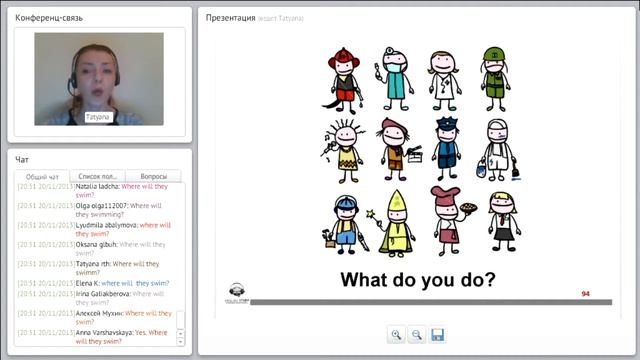This screenshot has width=640, height=360.
Task: Switch to the Список пол... tab
Action: point(98,176)
